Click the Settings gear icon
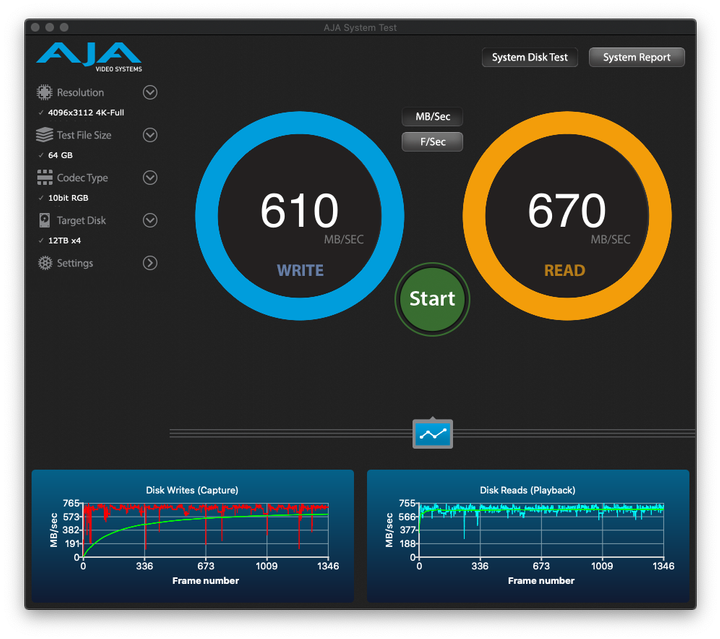The height and width of the screenshot is (639, 720). (x=44, y=263)
